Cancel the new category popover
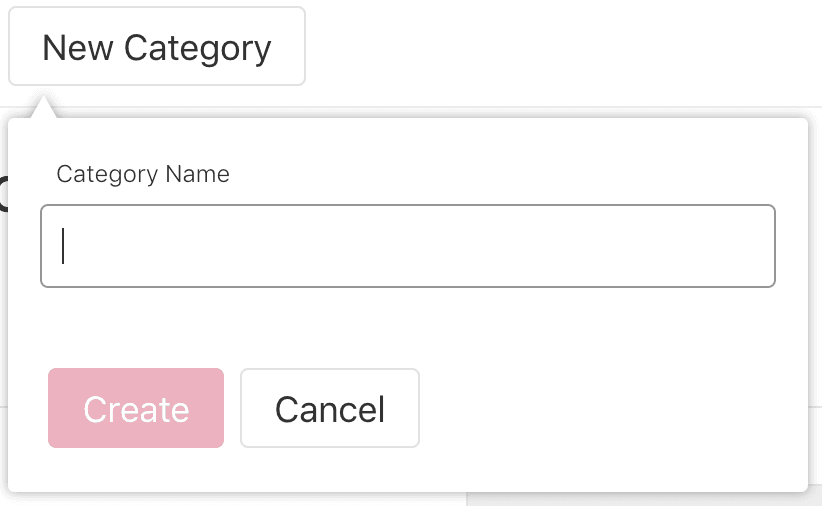 coord(329,408)
